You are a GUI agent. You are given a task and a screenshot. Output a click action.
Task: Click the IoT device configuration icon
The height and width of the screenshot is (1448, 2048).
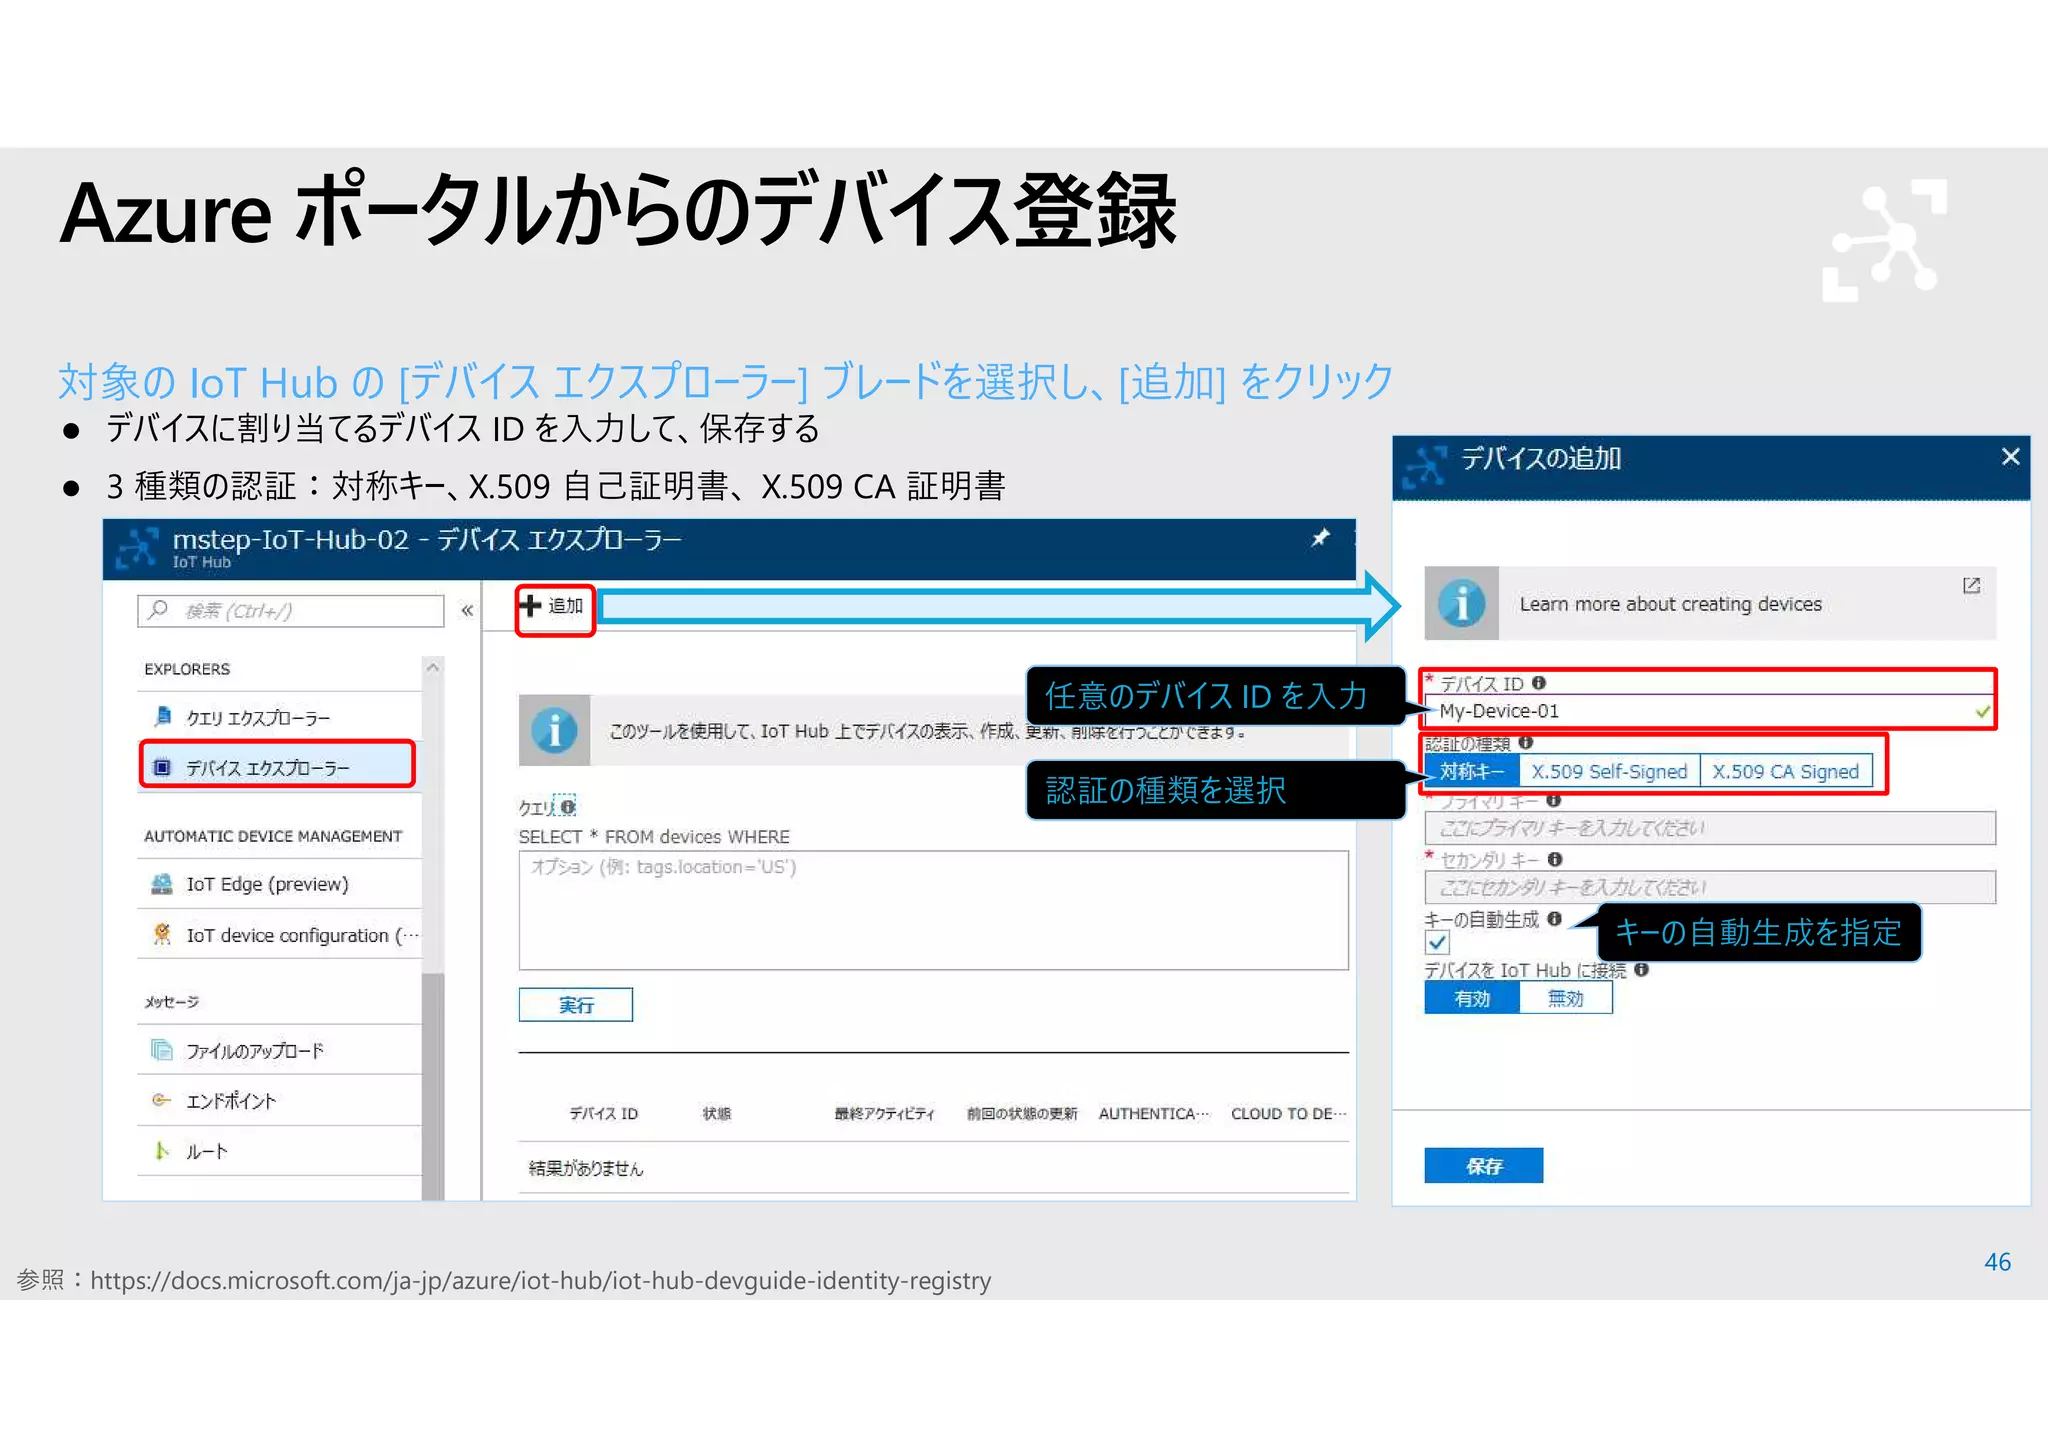point(162,934)
